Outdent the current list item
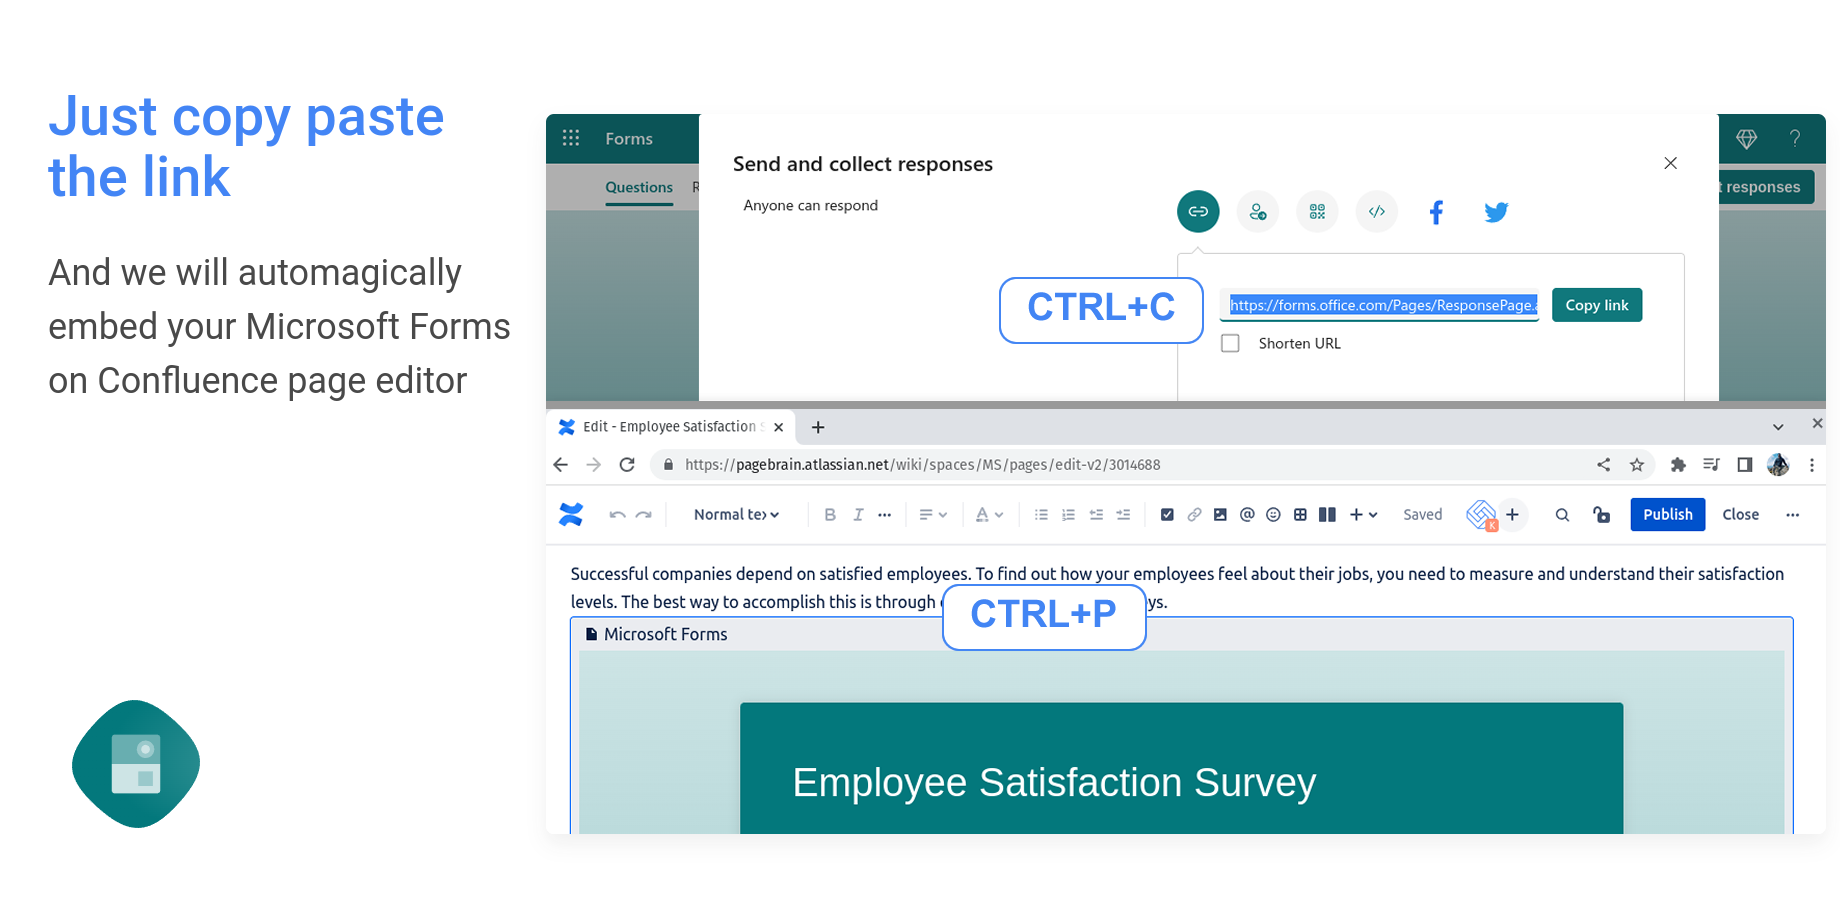Screen dimensions: 1840x900 pyautogui.click(x=1096, y=515)
